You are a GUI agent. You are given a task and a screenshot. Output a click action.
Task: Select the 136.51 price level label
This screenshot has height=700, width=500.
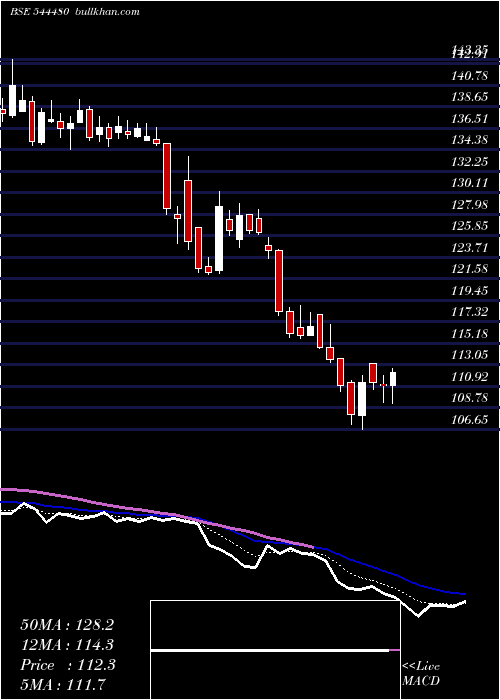pos(469,119)
